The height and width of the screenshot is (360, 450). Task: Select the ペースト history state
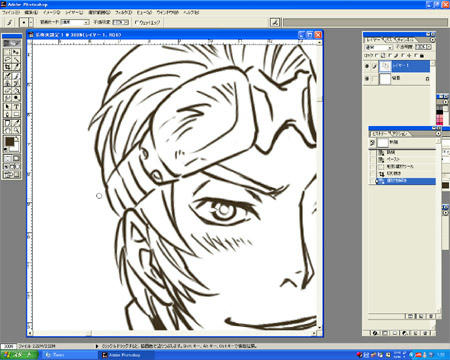[406, 159]
